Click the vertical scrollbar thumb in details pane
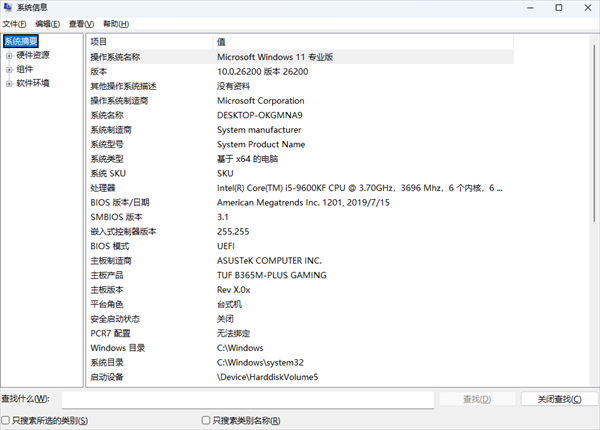This screenshot has width=600, height=430. point(594,133)
